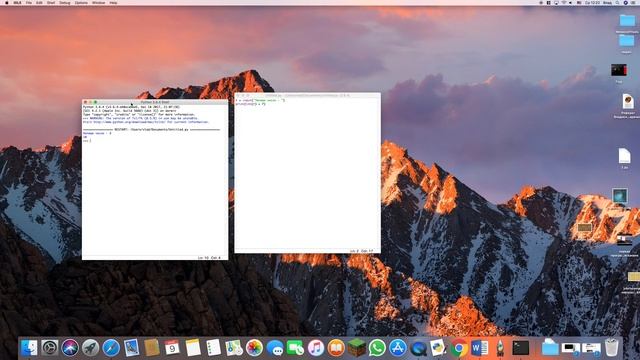Select the dark screenshot thumbnail on desktop
Image resolution: width=640 pixels, height=360 pixels.
(x=619, y=70)
